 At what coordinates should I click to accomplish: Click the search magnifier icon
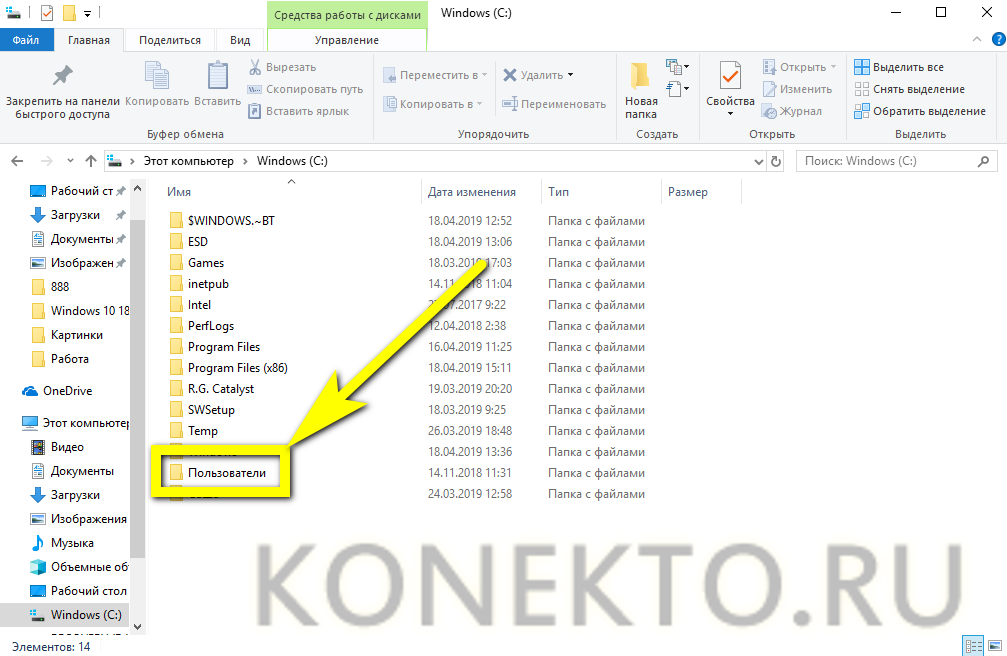click(x=983, y=161)
